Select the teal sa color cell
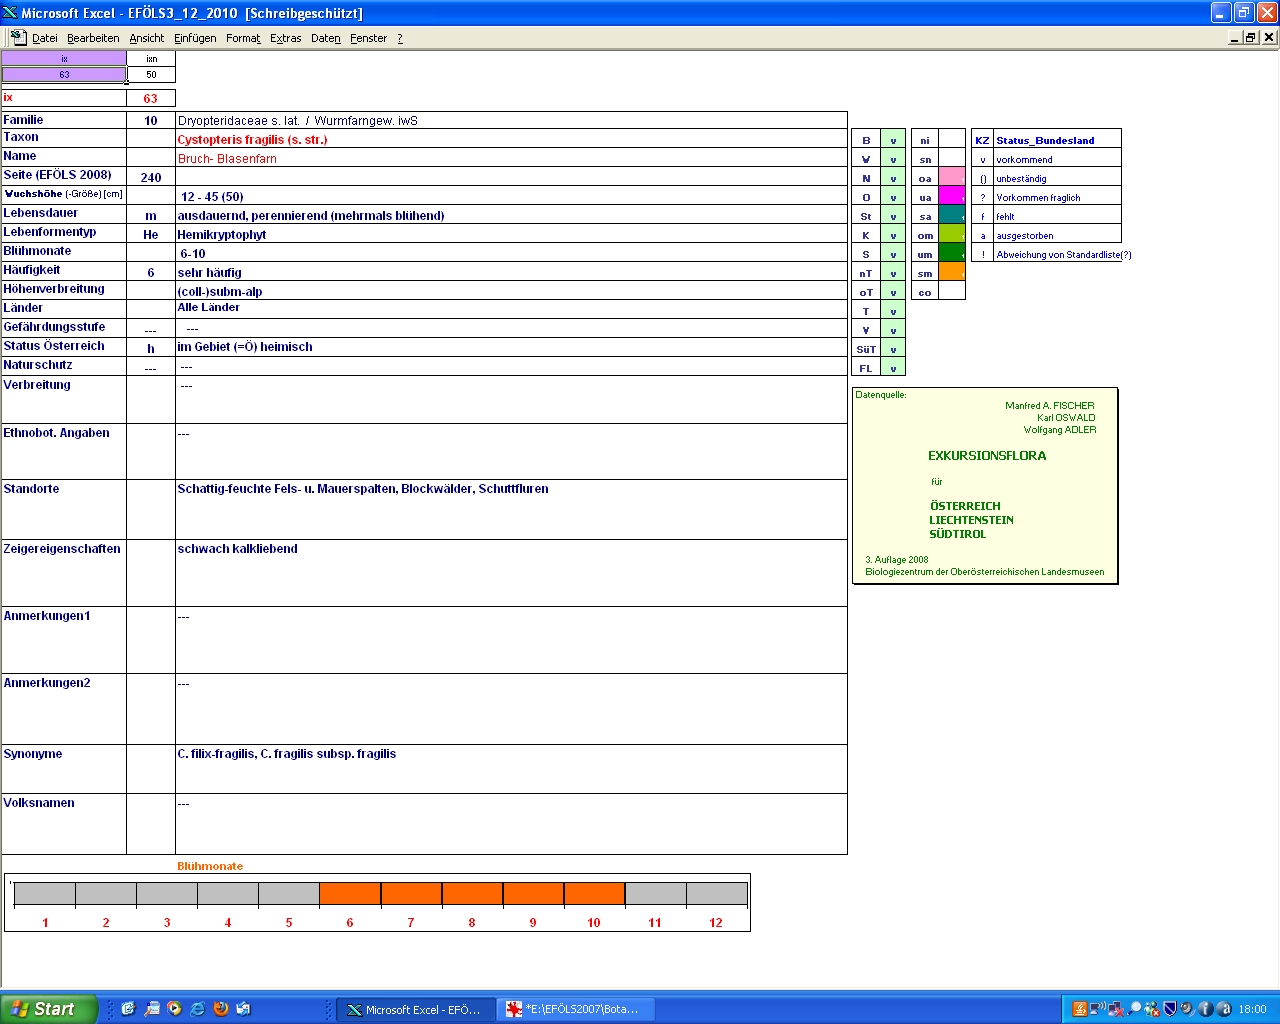Image resolution: width=1280 pixels, height=1024 pixels. pyautogui.click(x=952, y=216)
